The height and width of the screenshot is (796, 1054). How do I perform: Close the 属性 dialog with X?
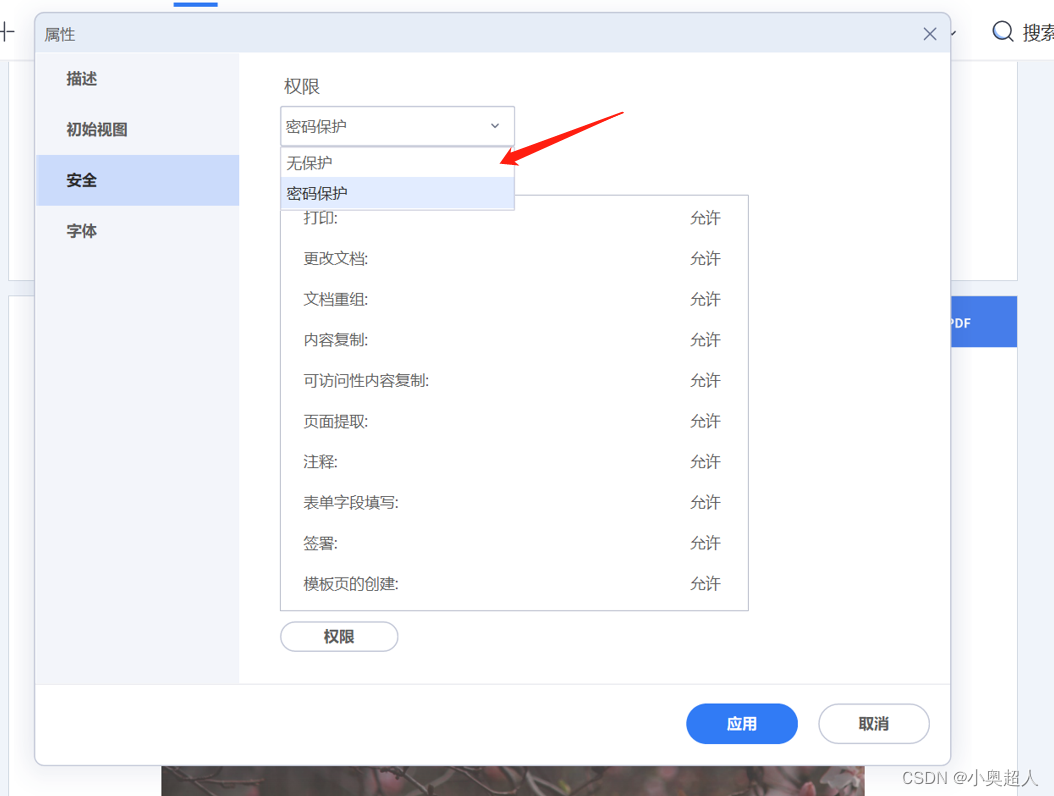pos(930,34)
